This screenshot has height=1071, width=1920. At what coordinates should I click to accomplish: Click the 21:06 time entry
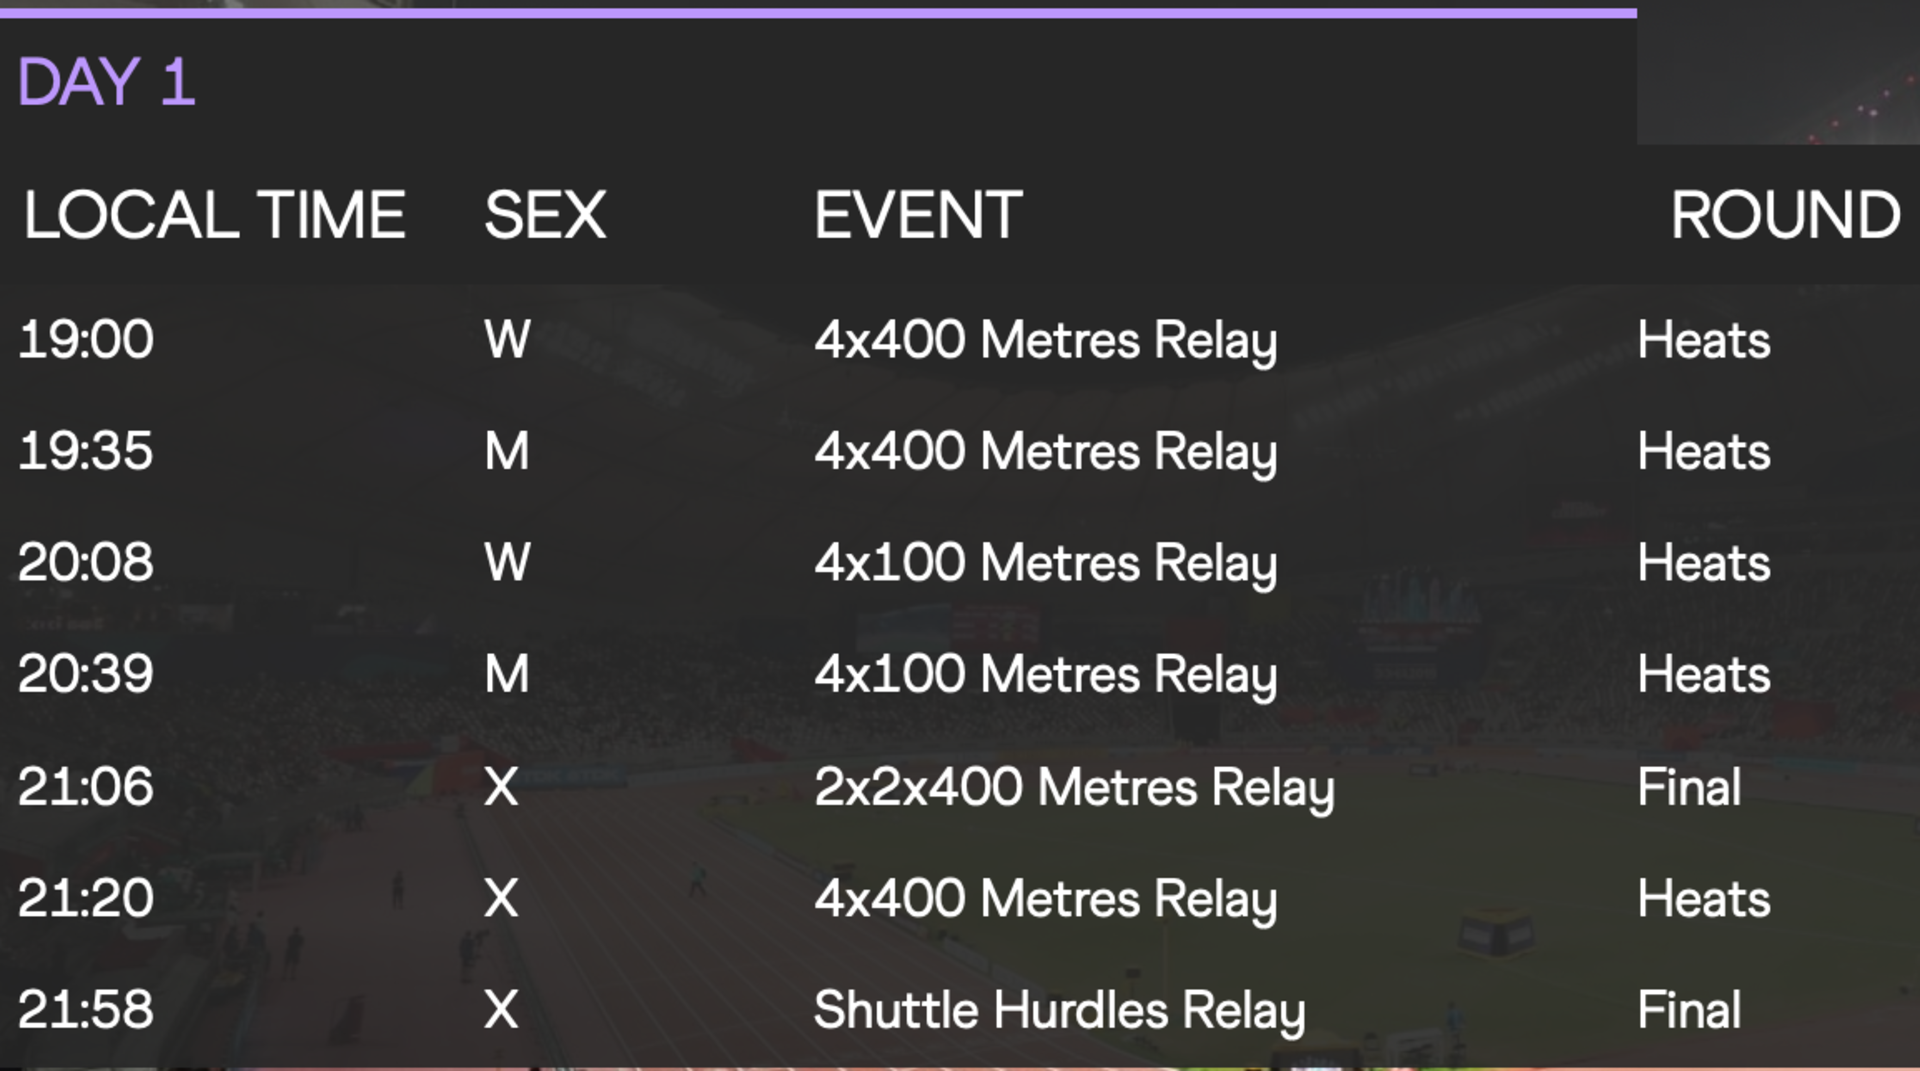pyautogui.click(x=86, y=786)
